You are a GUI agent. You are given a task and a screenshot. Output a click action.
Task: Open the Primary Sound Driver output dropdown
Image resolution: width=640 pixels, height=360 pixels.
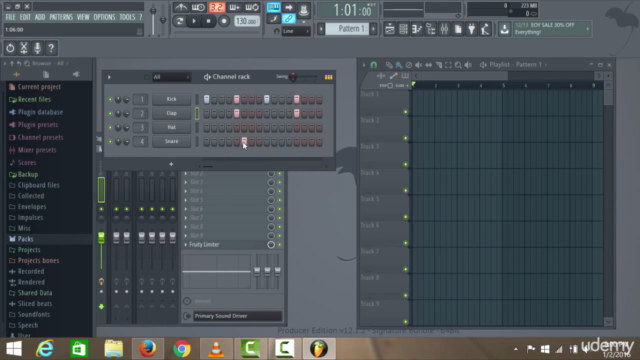(x=237, y=316)
